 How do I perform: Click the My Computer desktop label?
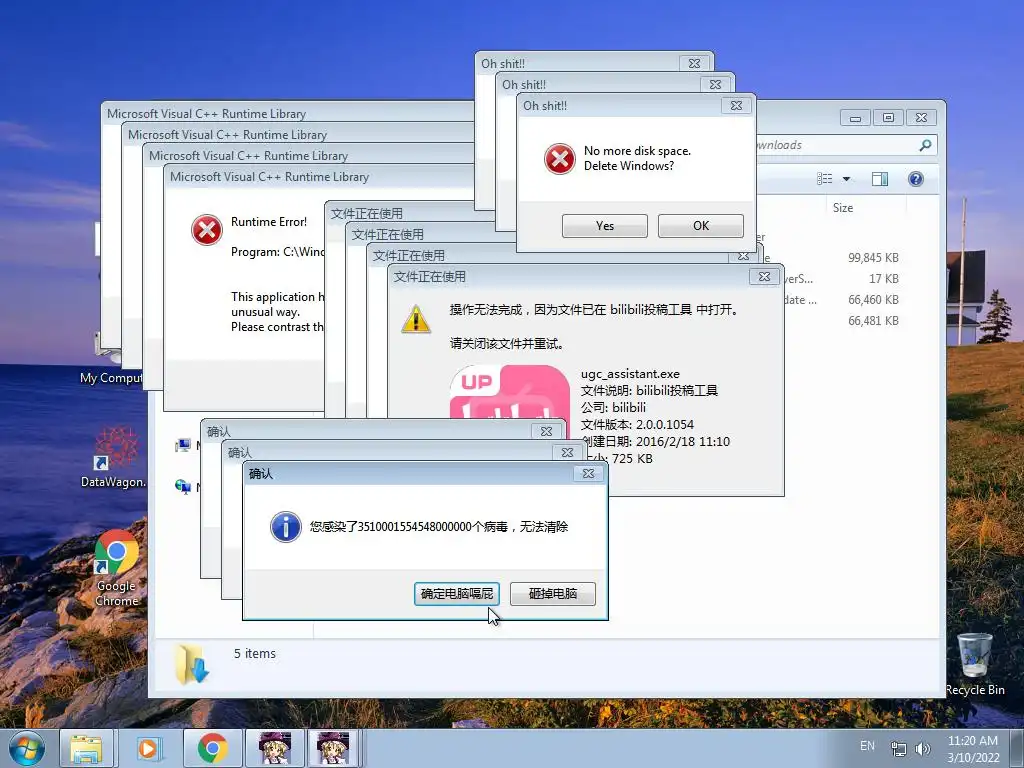pos(111,377)
